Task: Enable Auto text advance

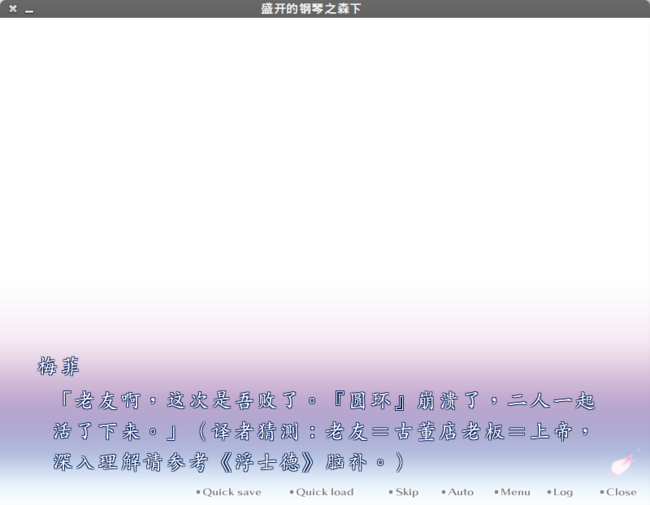Action: pyautogui.click(x=460, y=492)
